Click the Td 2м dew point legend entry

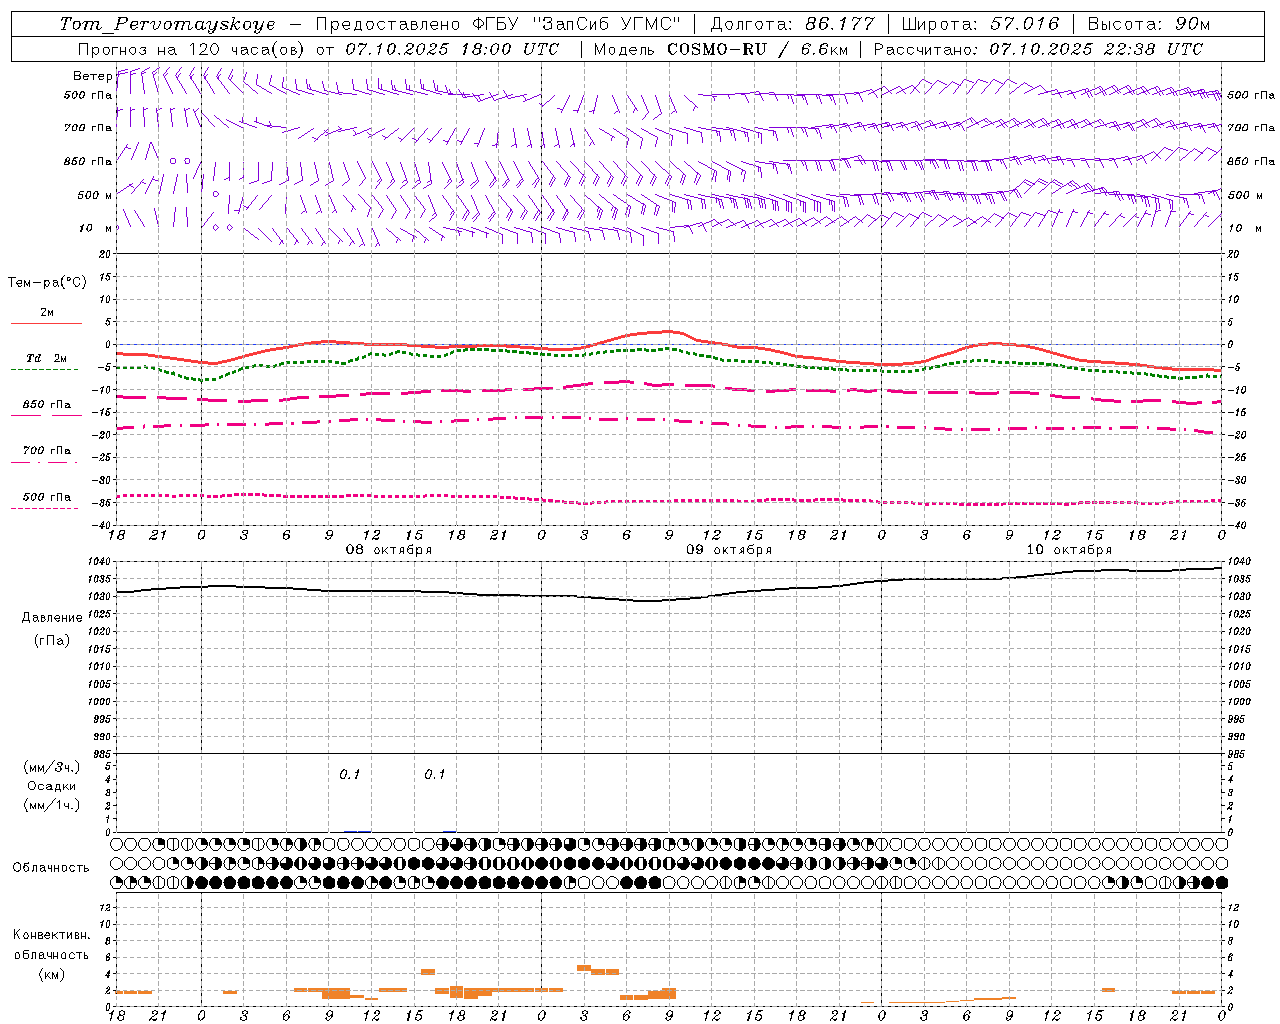(47, 358)
